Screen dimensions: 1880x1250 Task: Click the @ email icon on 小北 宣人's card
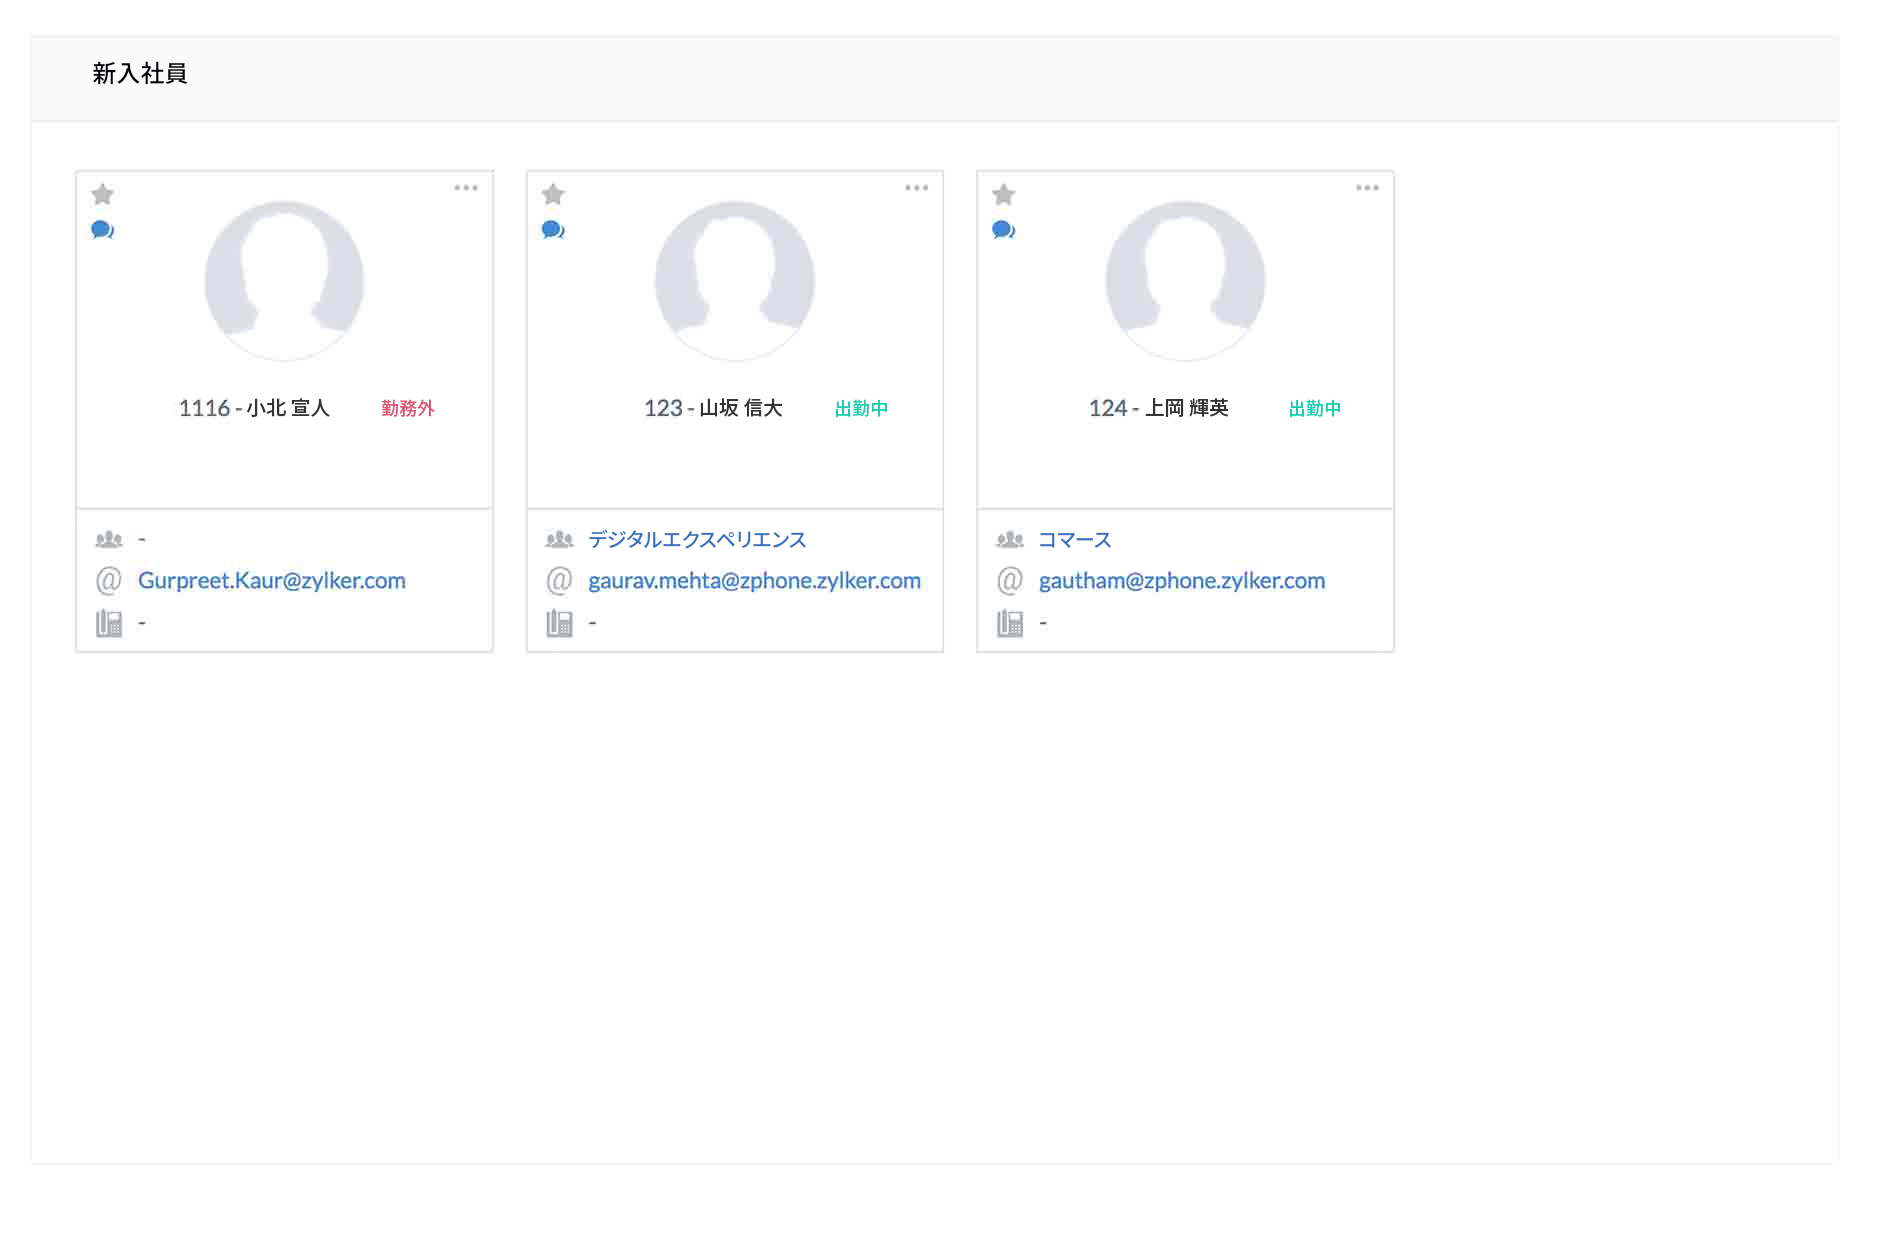tap(109, 580)
